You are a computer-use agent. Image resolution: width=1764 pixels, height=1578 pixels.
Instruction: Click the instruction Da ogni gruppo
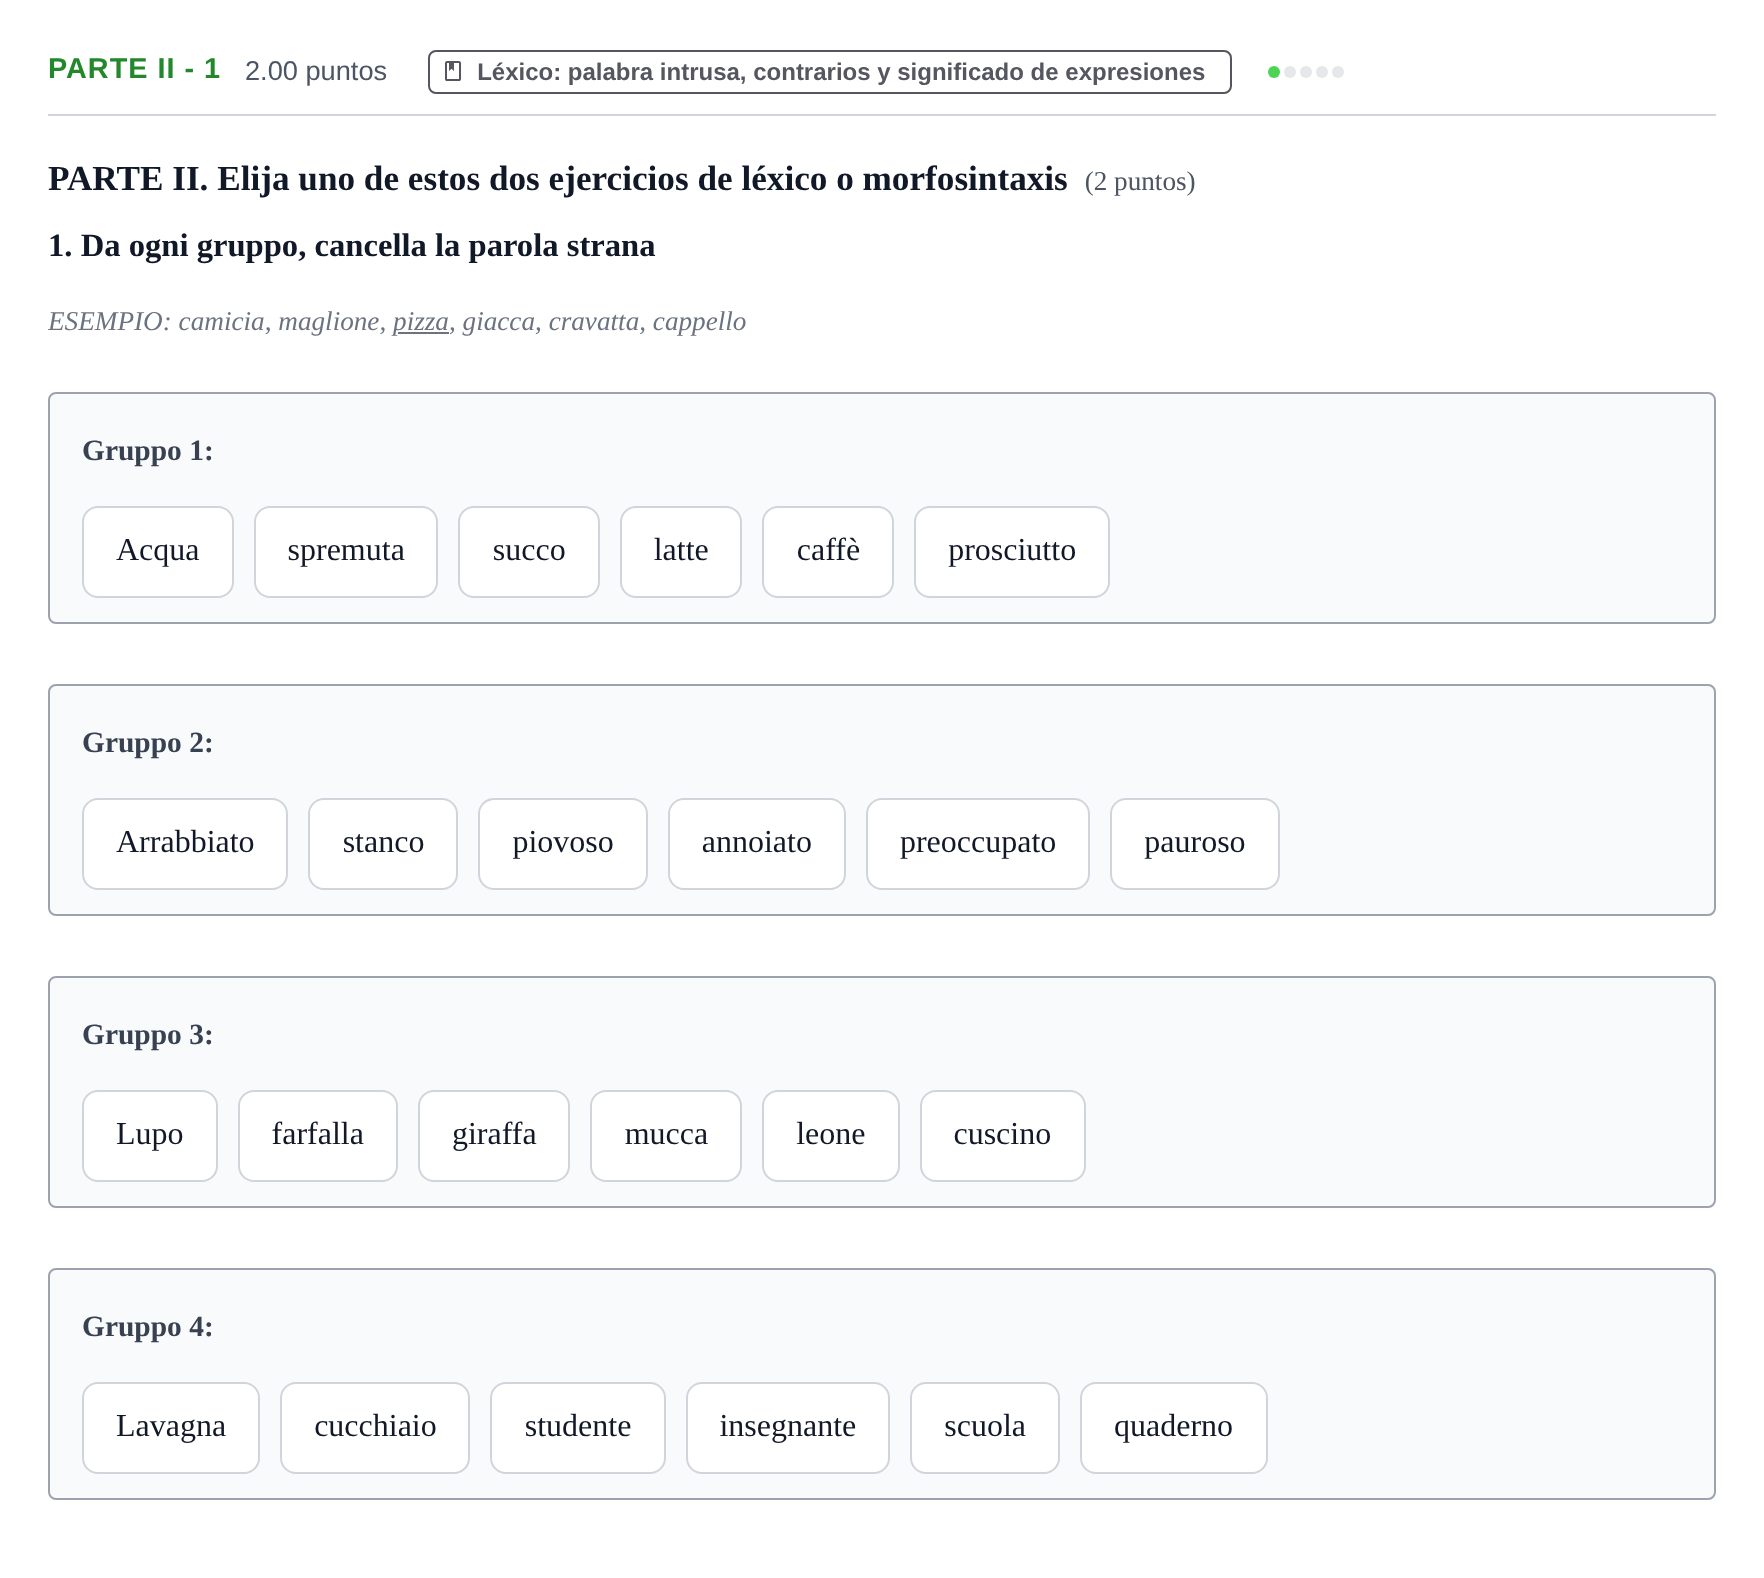[x=352, y=246]
